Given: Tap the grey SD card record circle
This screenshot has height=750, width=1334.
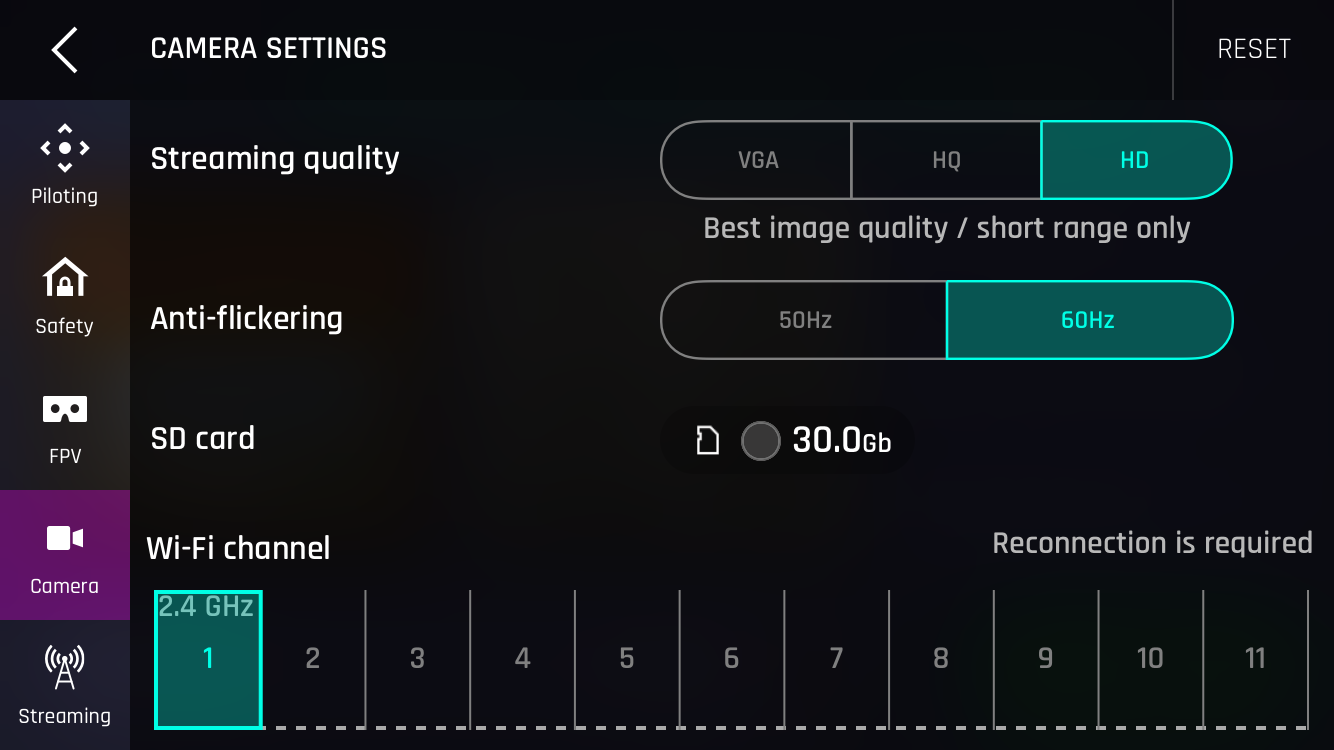Looking at the screenshot, I should pyautogui.click(x=760, y=440).
